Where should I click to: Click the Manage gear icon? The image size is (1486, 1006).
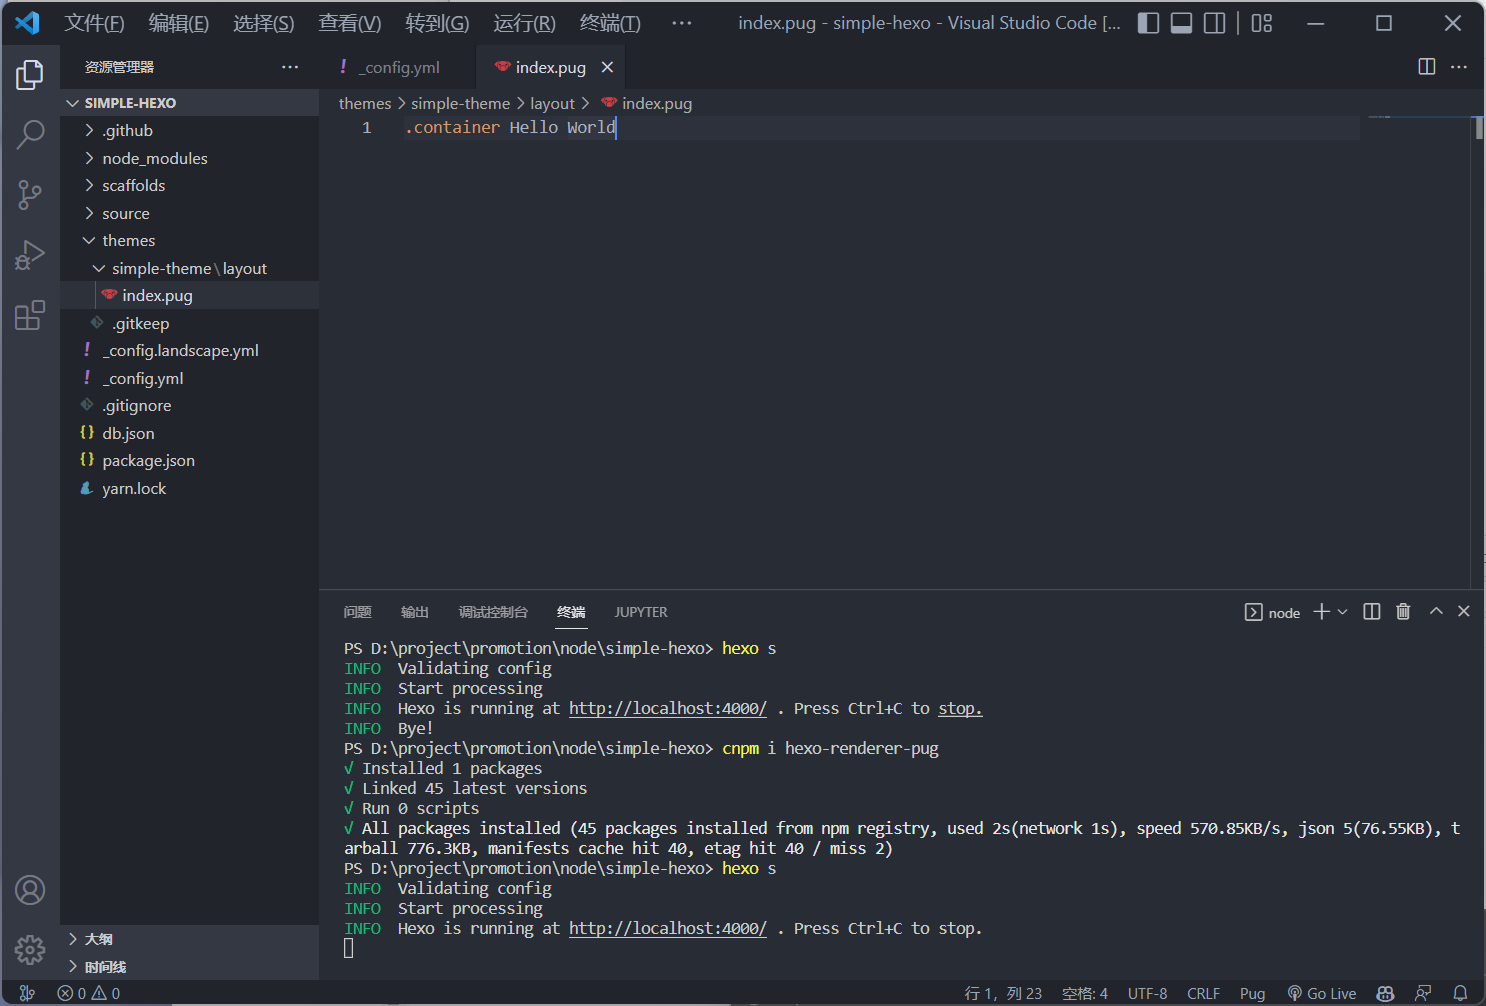point(30,949)
